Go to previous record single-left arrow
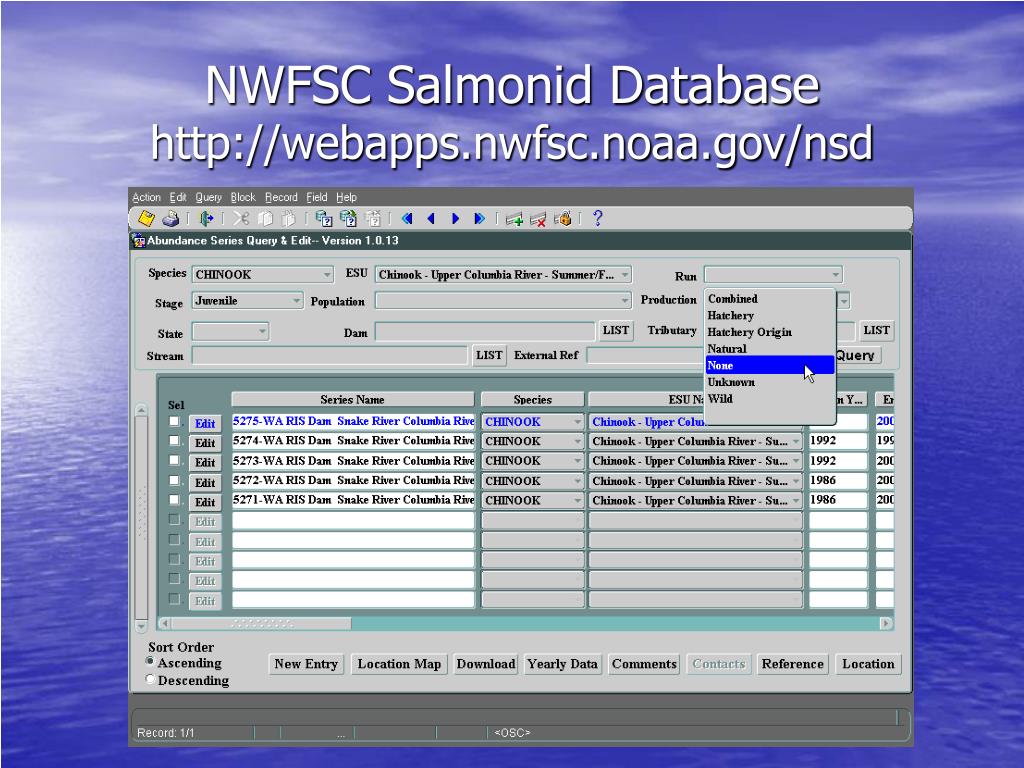Viewport: 1024px width, 768px height. click(x=431, y=219)
